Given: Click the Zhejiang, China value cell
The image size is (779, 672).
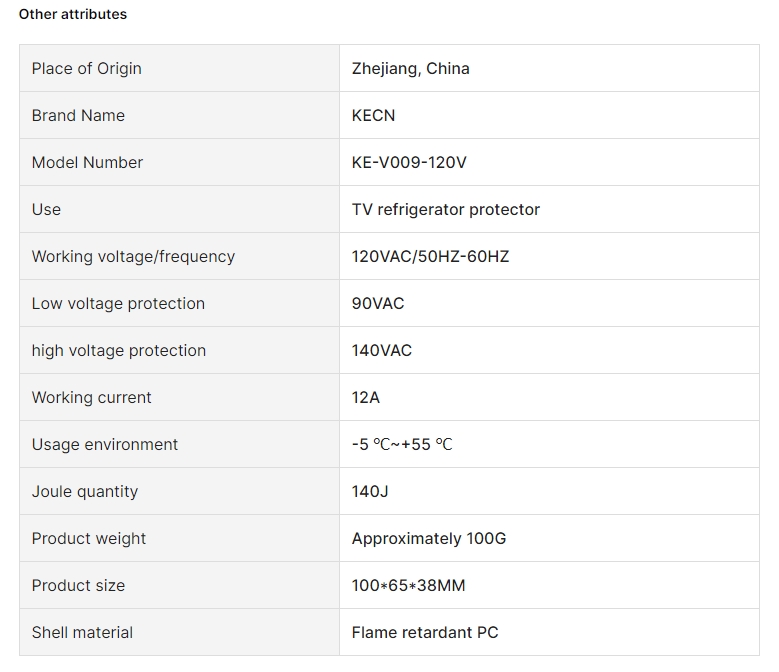Looking at the screenshot, I should (x=549, y=69).
